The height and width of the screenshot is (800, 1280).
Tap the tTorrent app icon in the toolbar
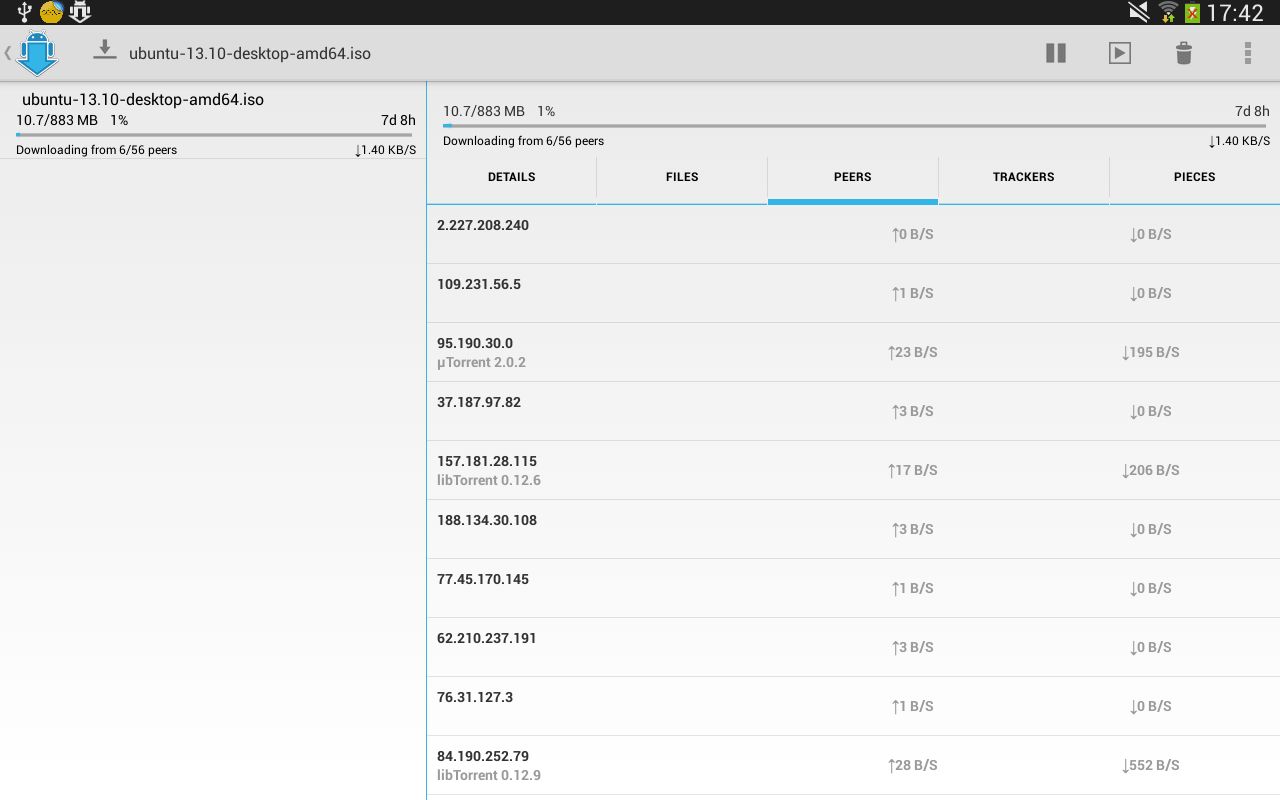coord(37,53)
